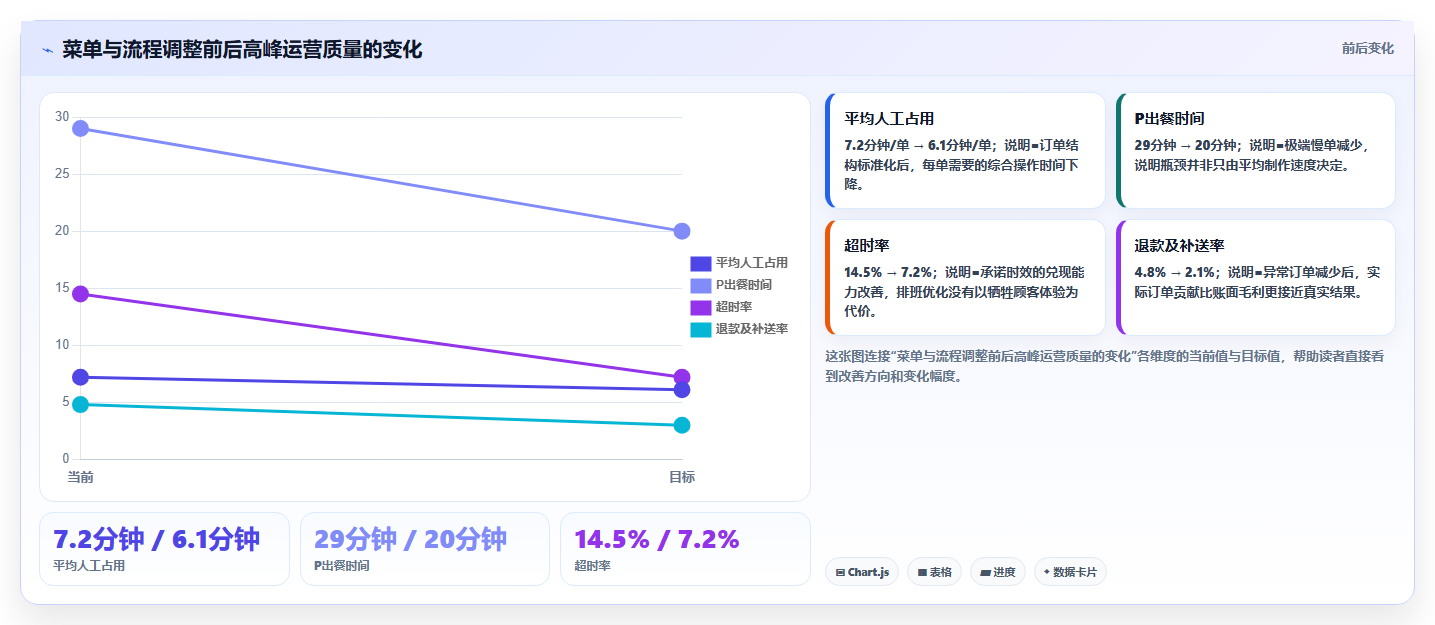The height and width of the screenshot is (625, 1435).
Task: Click the P出餐时间 point at 当前
Action: coord(80,128)
